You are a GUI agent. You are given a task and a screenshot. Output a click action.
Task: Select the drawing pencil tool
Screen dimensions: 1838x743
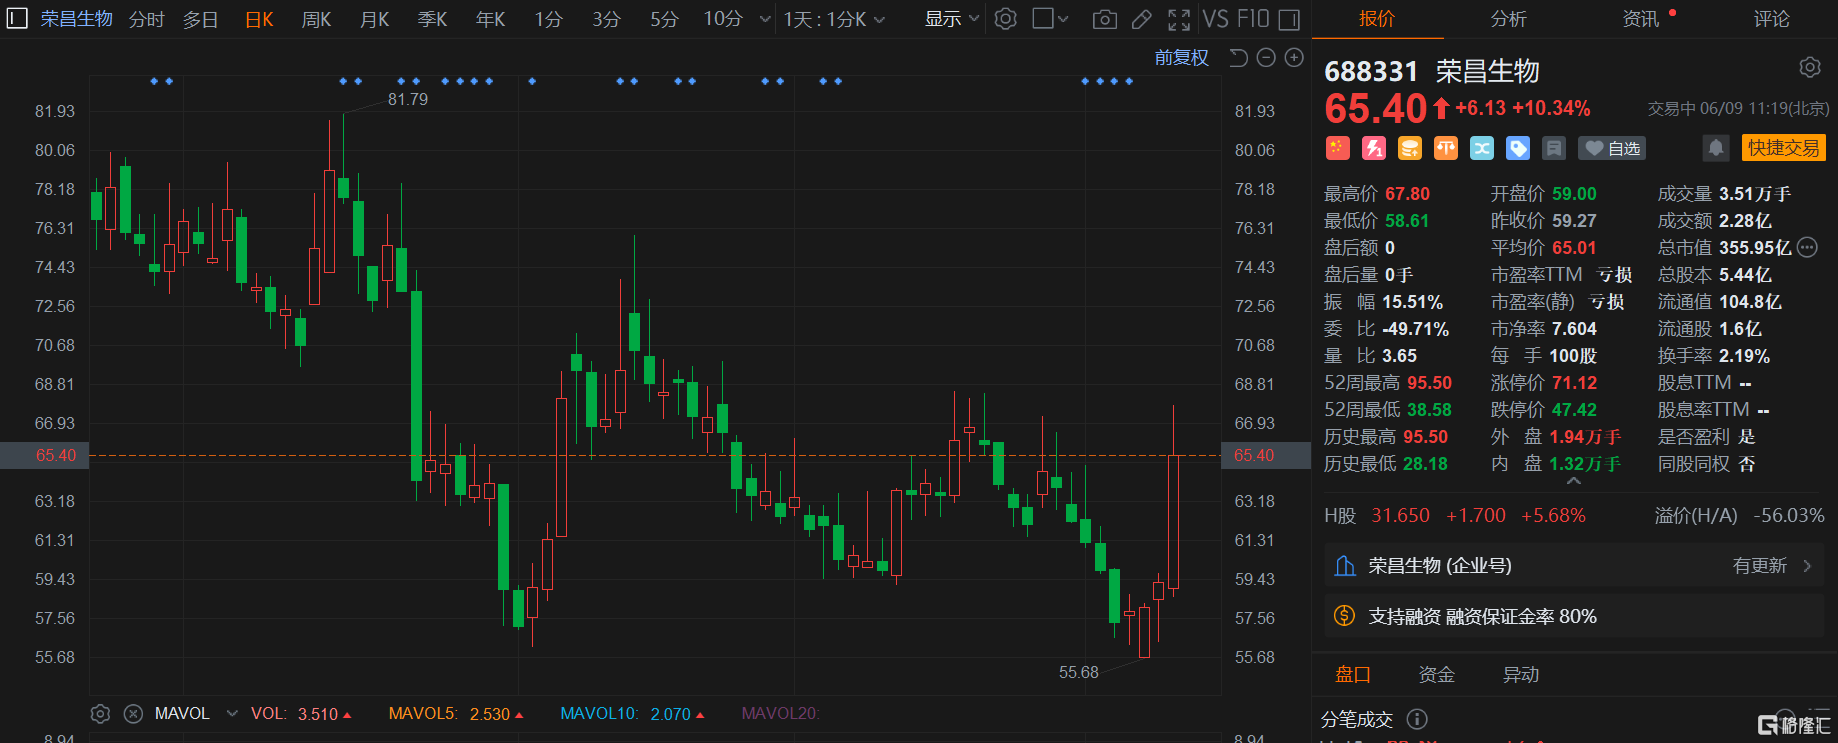(x=1141, y=19)
